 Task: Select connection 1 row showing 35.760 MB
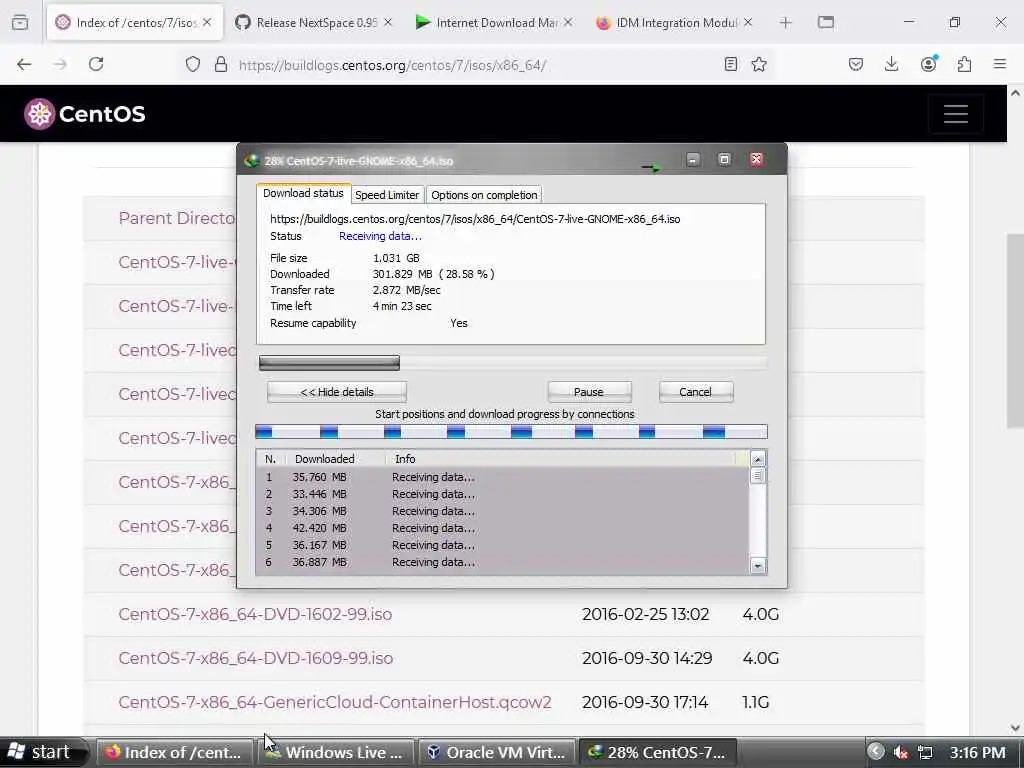(x=502, y=477)
